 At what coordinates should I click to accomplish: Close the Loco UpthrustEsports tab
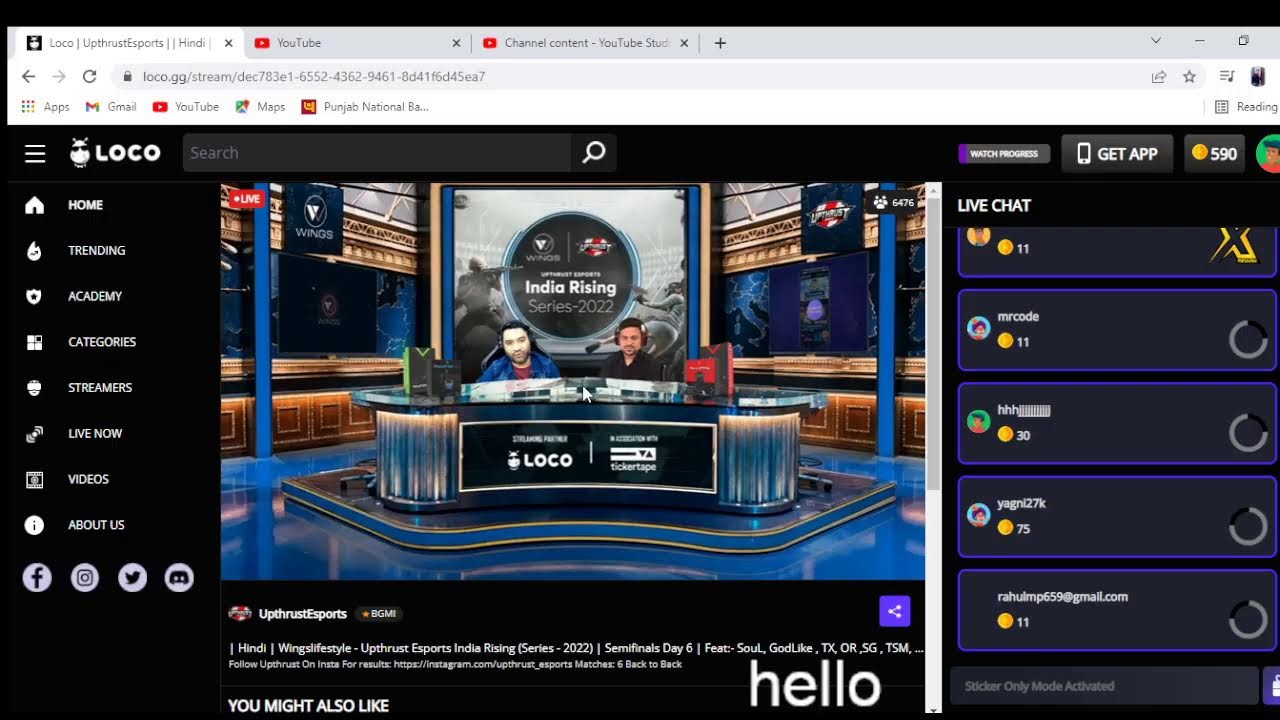coord(229,43)
